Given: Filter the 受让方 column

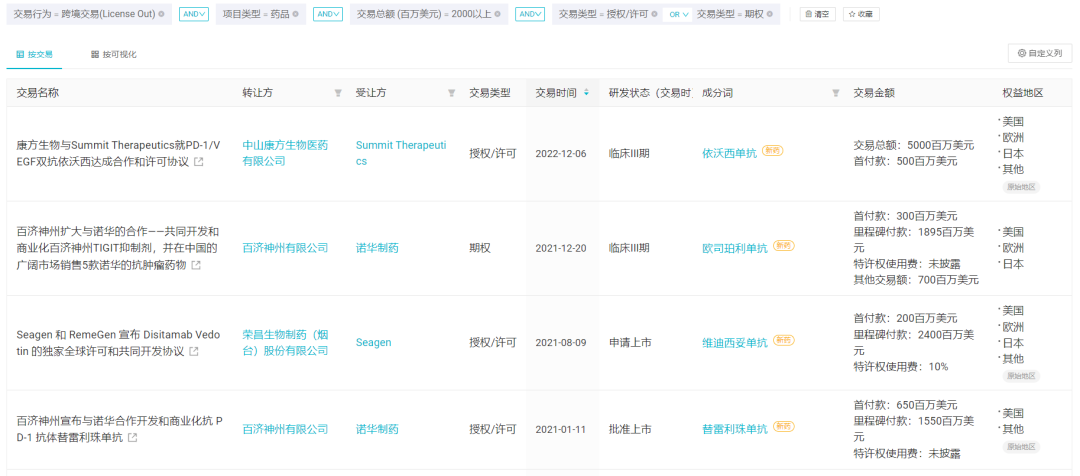Looking at the screenshot, I should pyautogui.click(x=452, y=93).
